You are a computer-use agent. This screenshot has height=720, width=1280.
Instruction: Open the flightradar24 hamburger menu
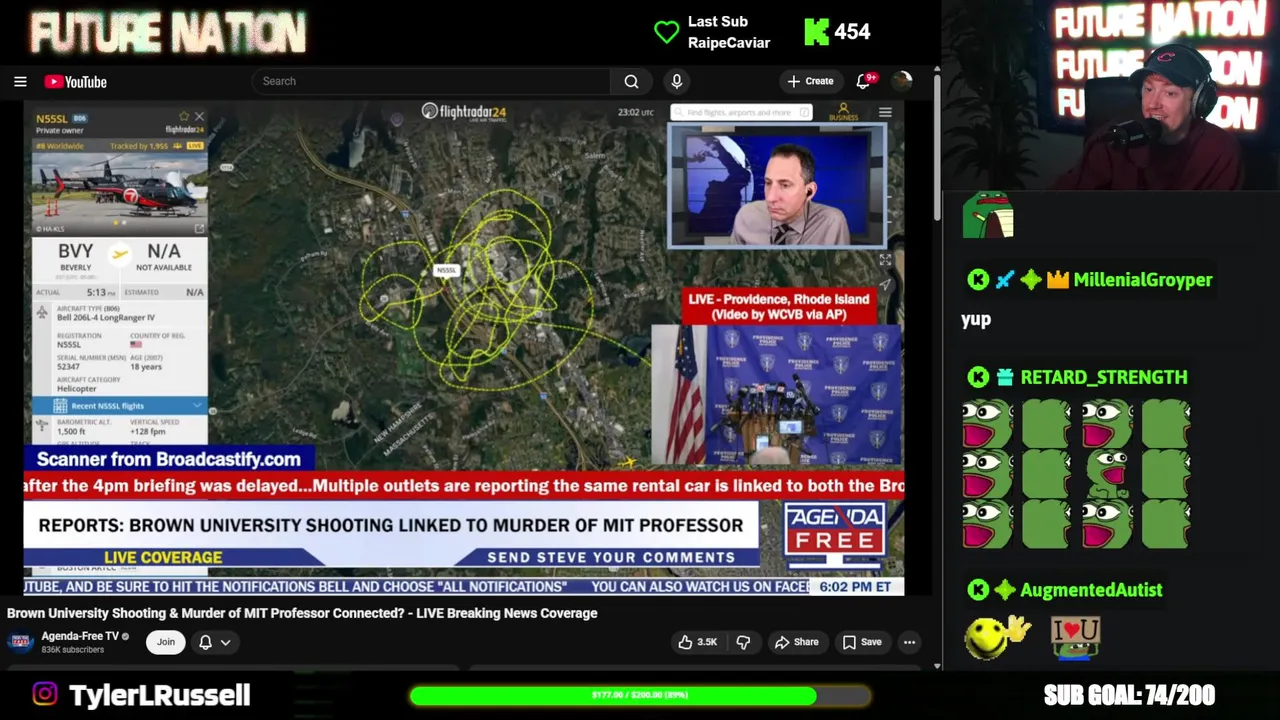(885, 112)
